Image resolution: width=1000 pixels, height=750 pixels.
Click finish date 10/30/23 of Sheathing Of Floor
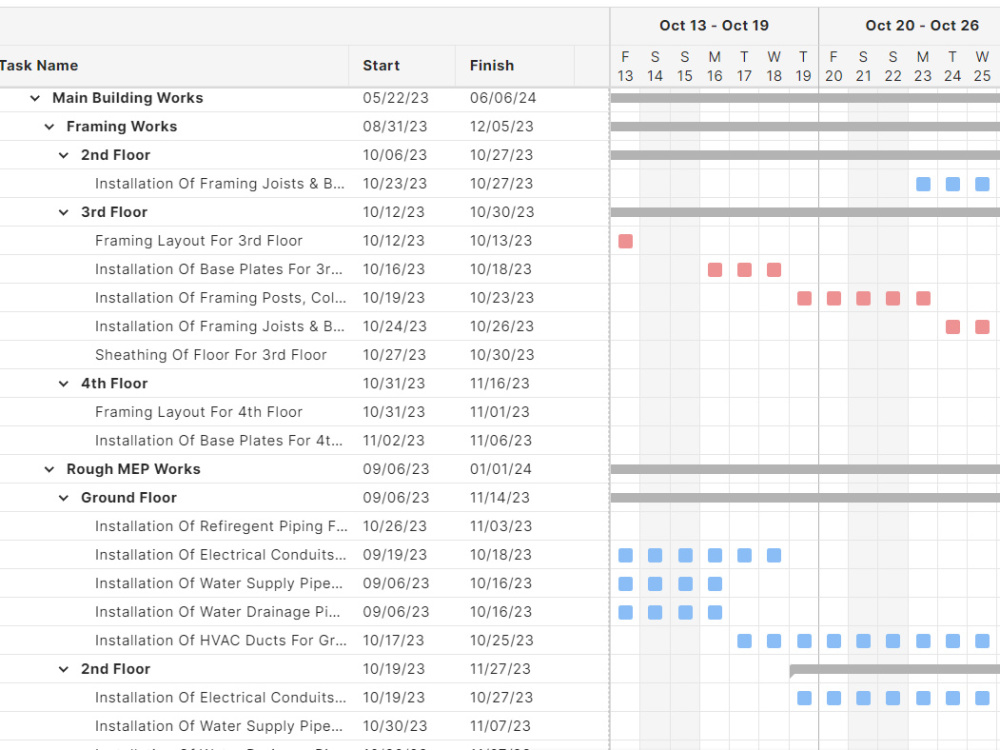tap(502, 355)
